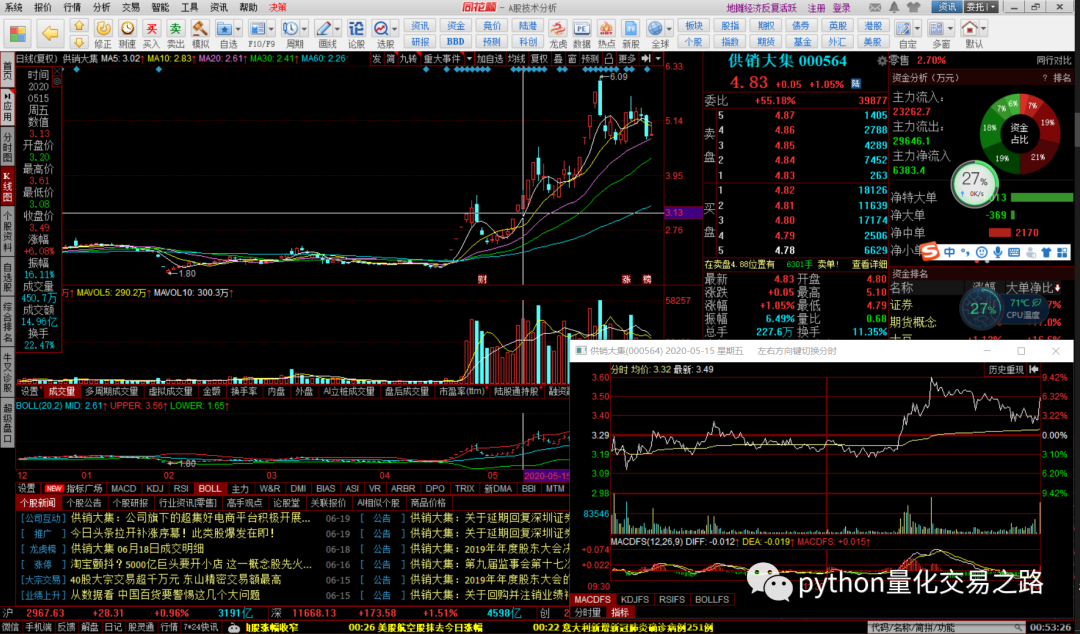The image size is (1080, 634).
Task: Open the mail envelope icon in title bar
Action: click(x=875, y=8)
